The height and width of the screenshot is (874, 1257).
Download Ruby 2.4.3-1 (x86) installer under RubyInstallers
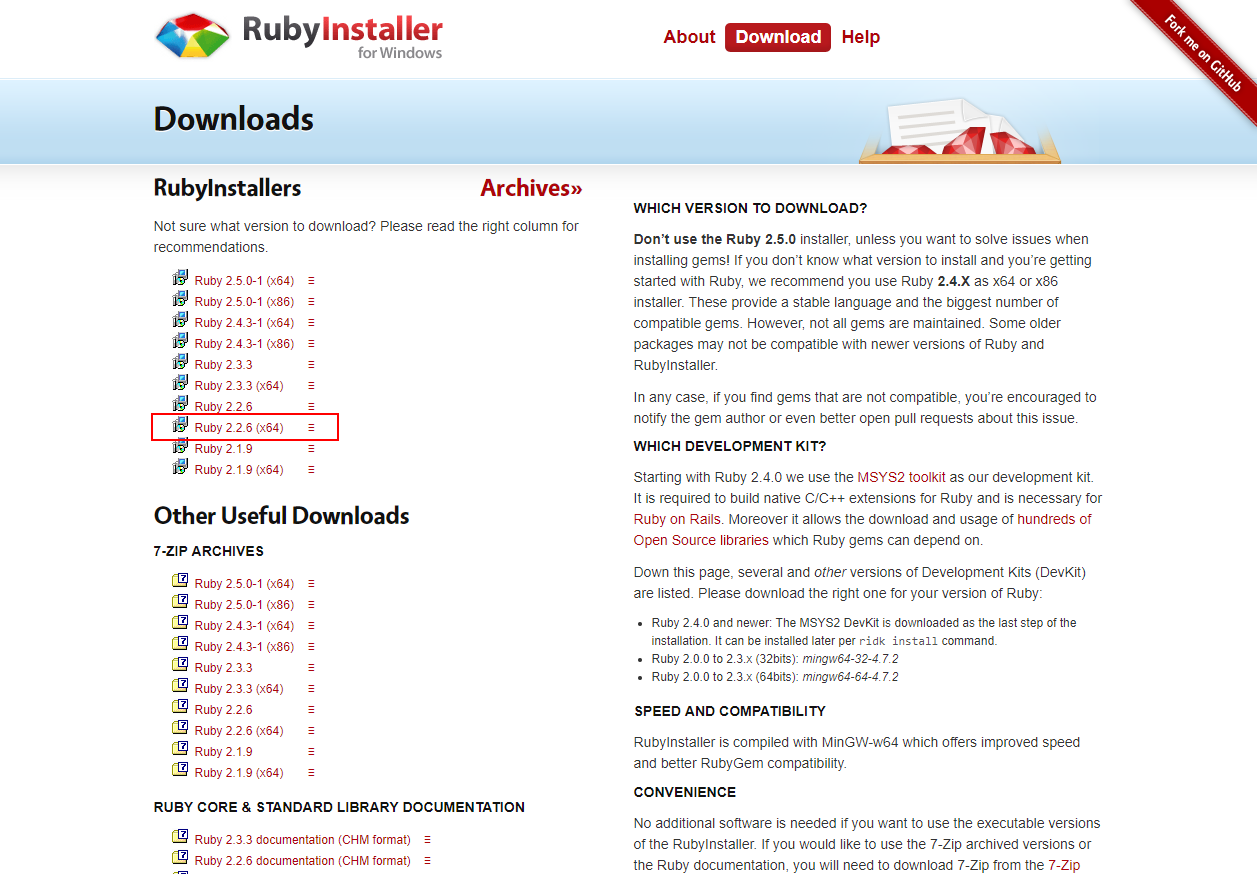[244, 344]
